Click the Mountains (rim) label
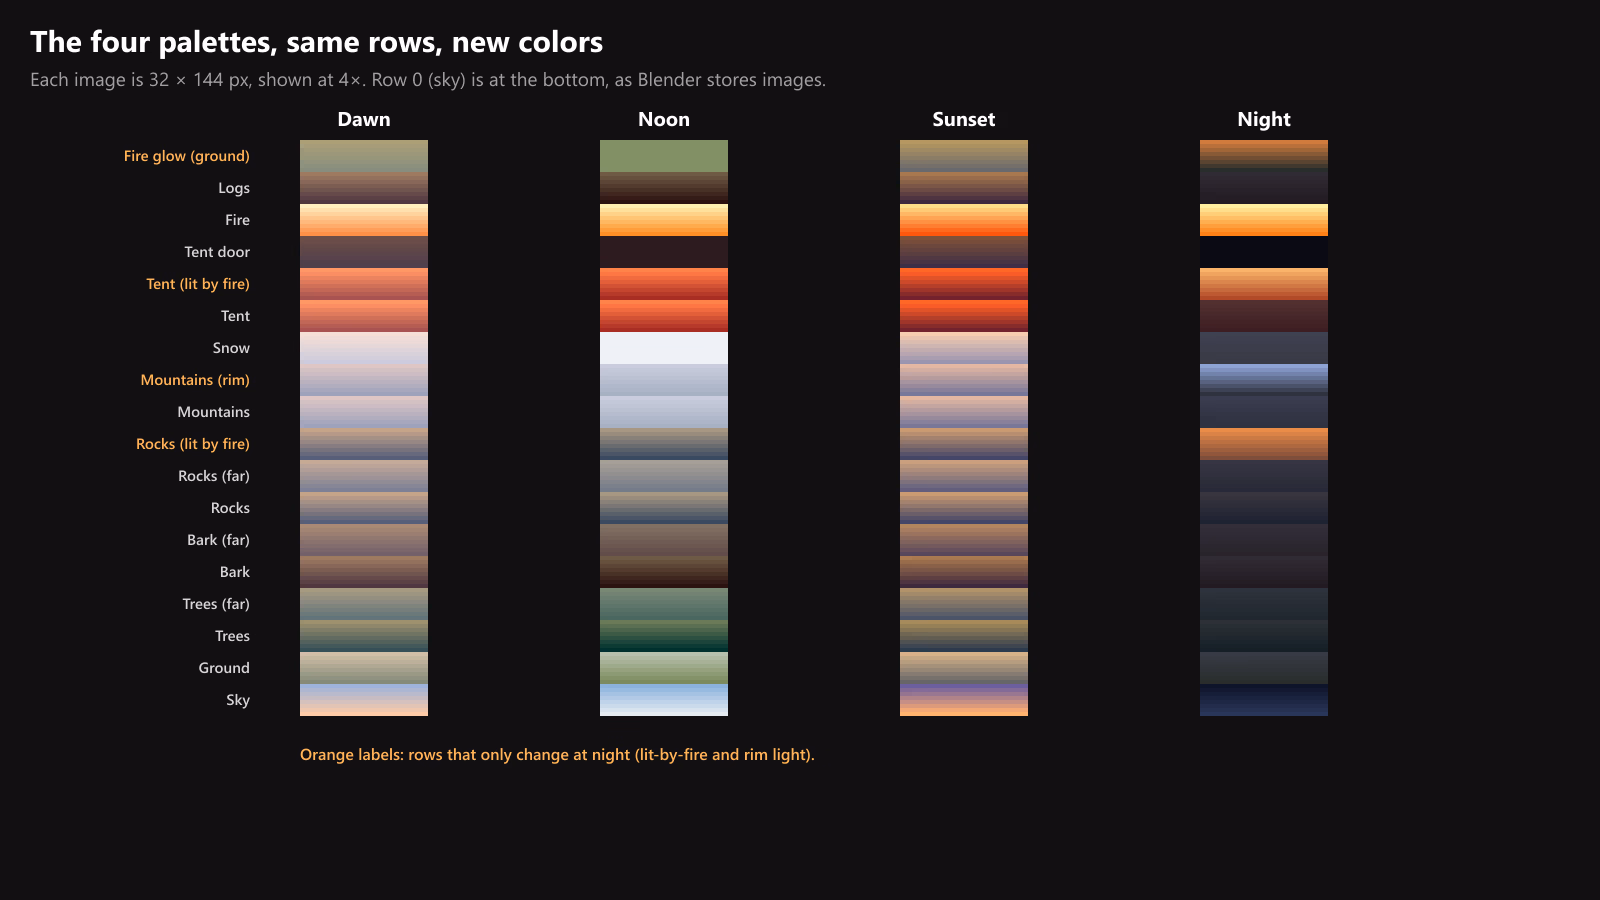Screen dimensions: 1600x900 (195, 380)
